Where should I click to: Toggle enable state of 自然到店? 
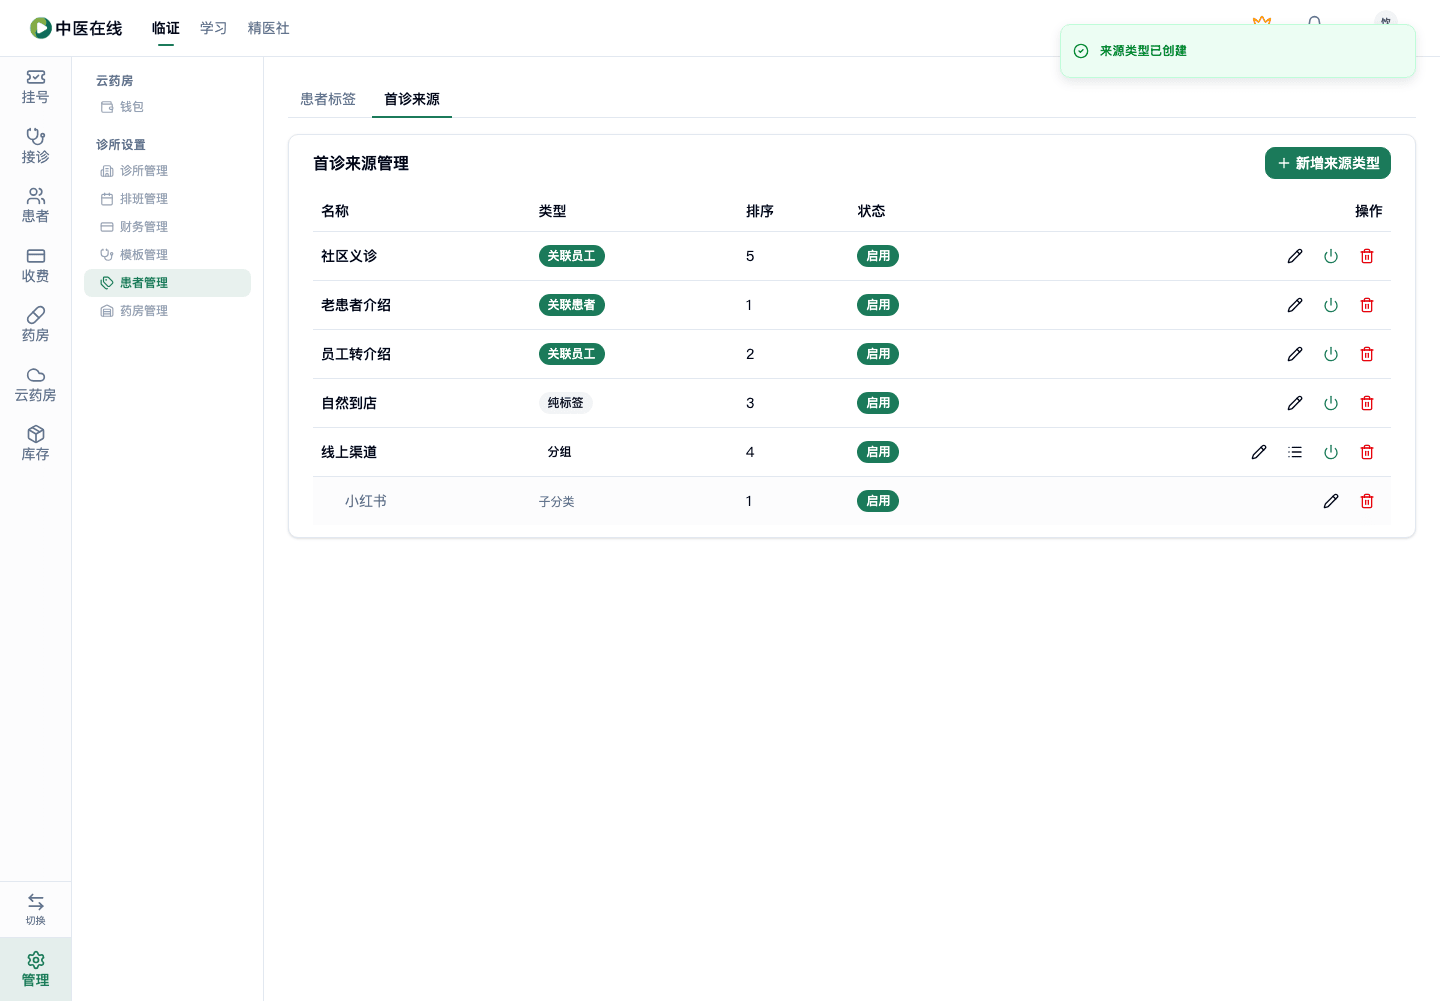tap(1331, 403)
